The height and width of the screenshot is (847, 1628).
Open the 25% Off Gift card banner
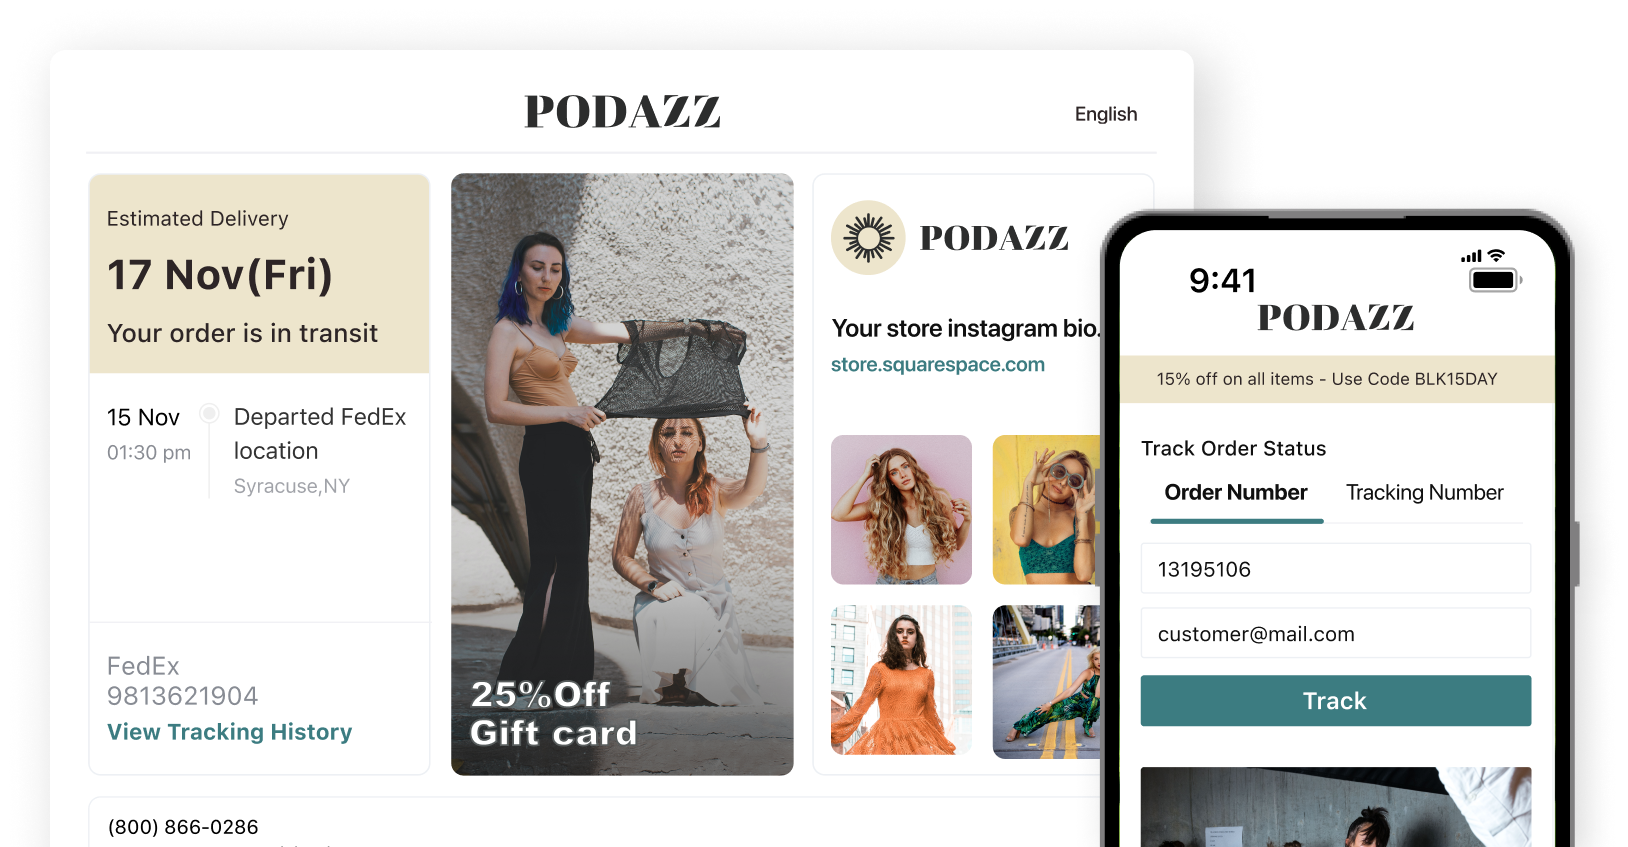coord(622,474)
